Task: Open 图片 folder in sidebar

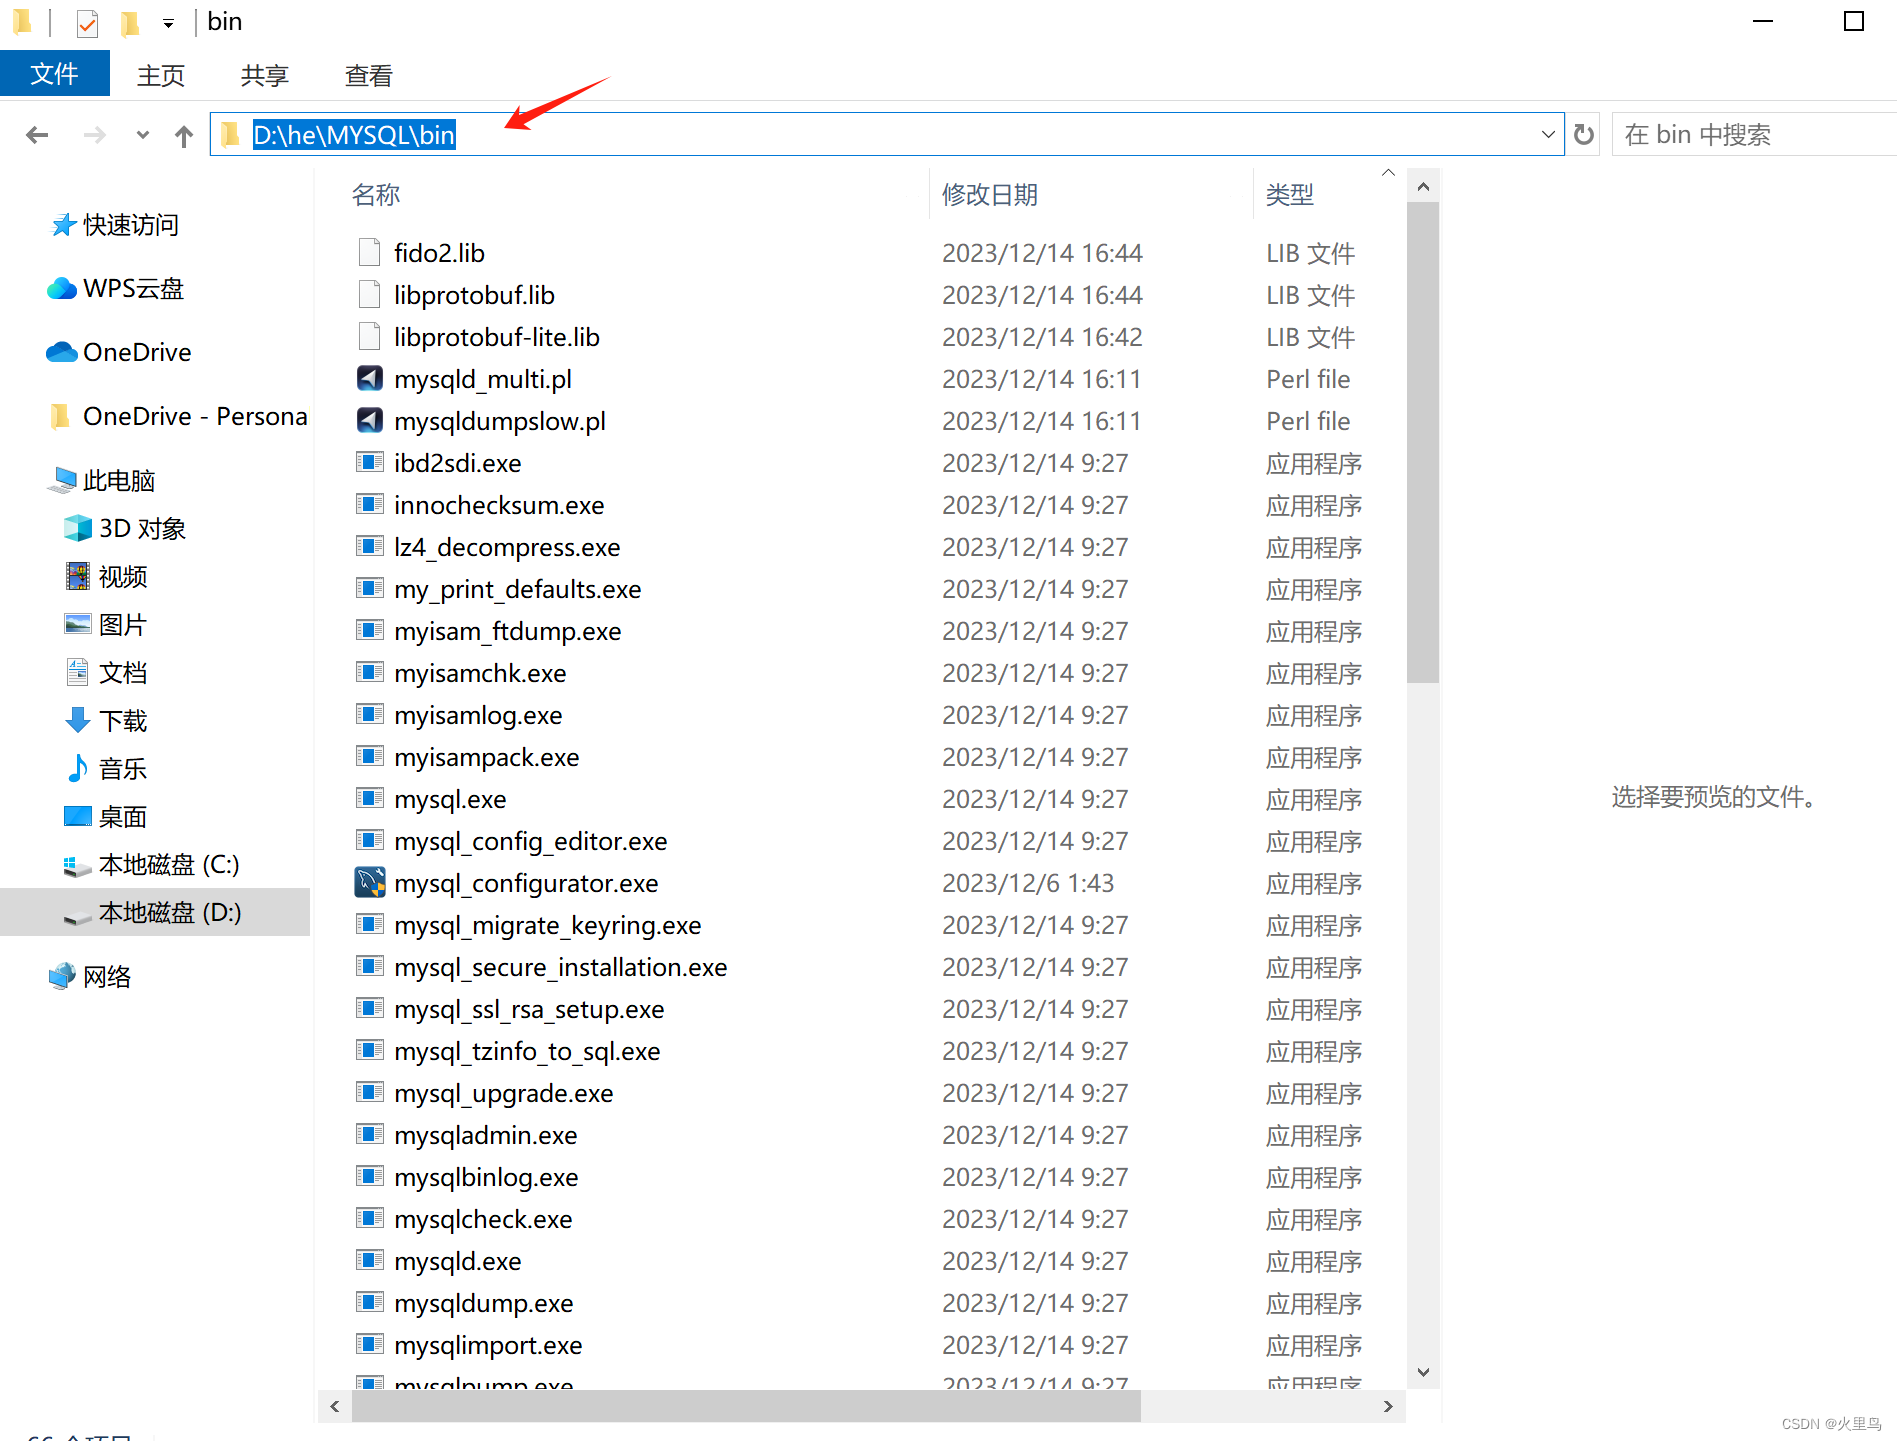Action: coord(107,625)
